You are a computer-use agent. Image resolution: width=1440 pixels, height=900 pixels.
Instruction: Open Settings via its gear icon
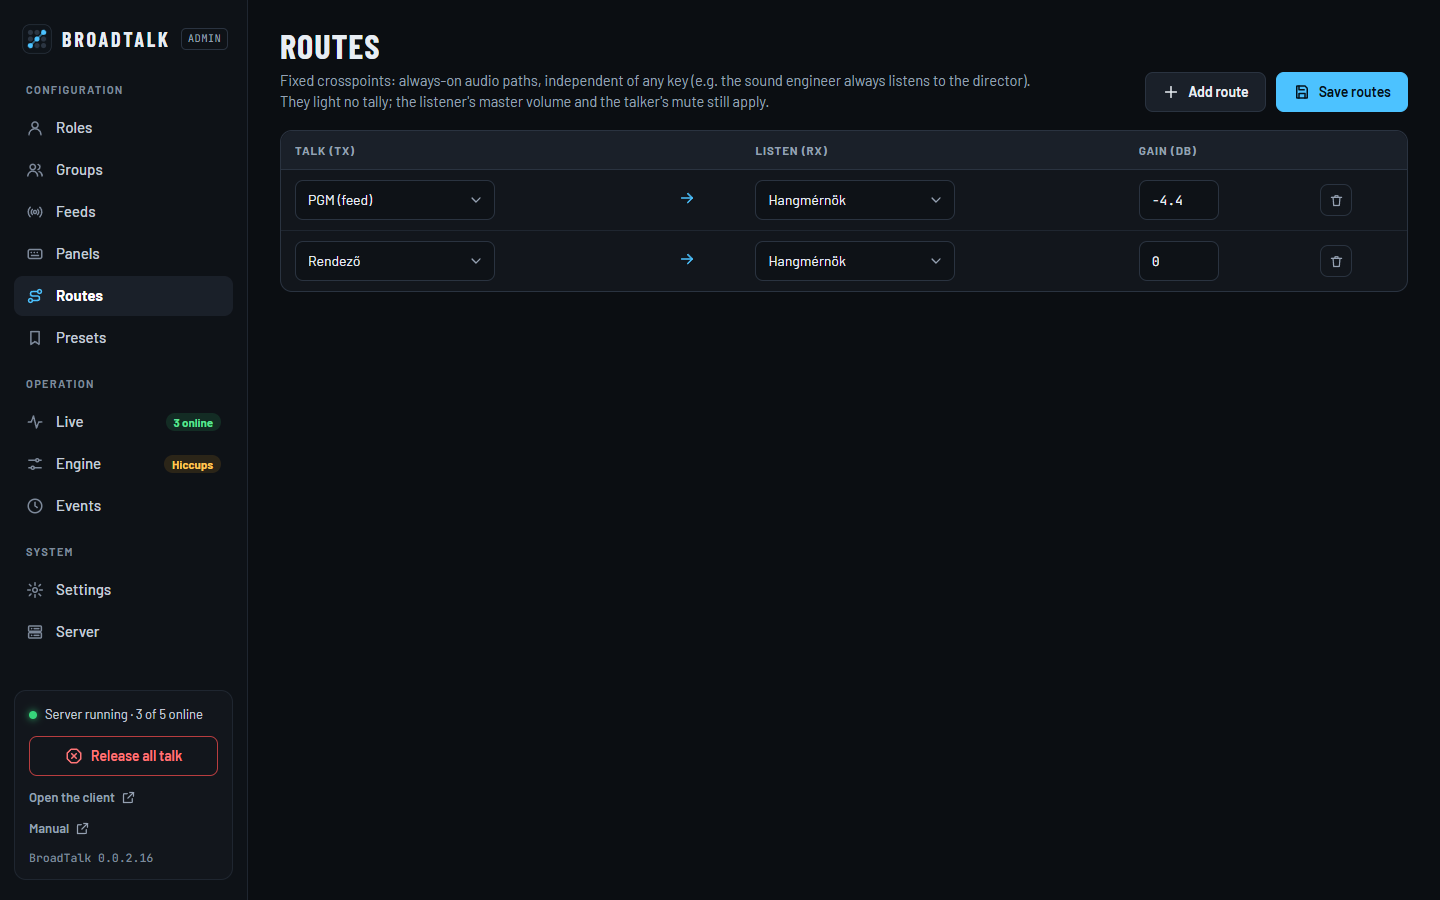[x=35, y=590]
